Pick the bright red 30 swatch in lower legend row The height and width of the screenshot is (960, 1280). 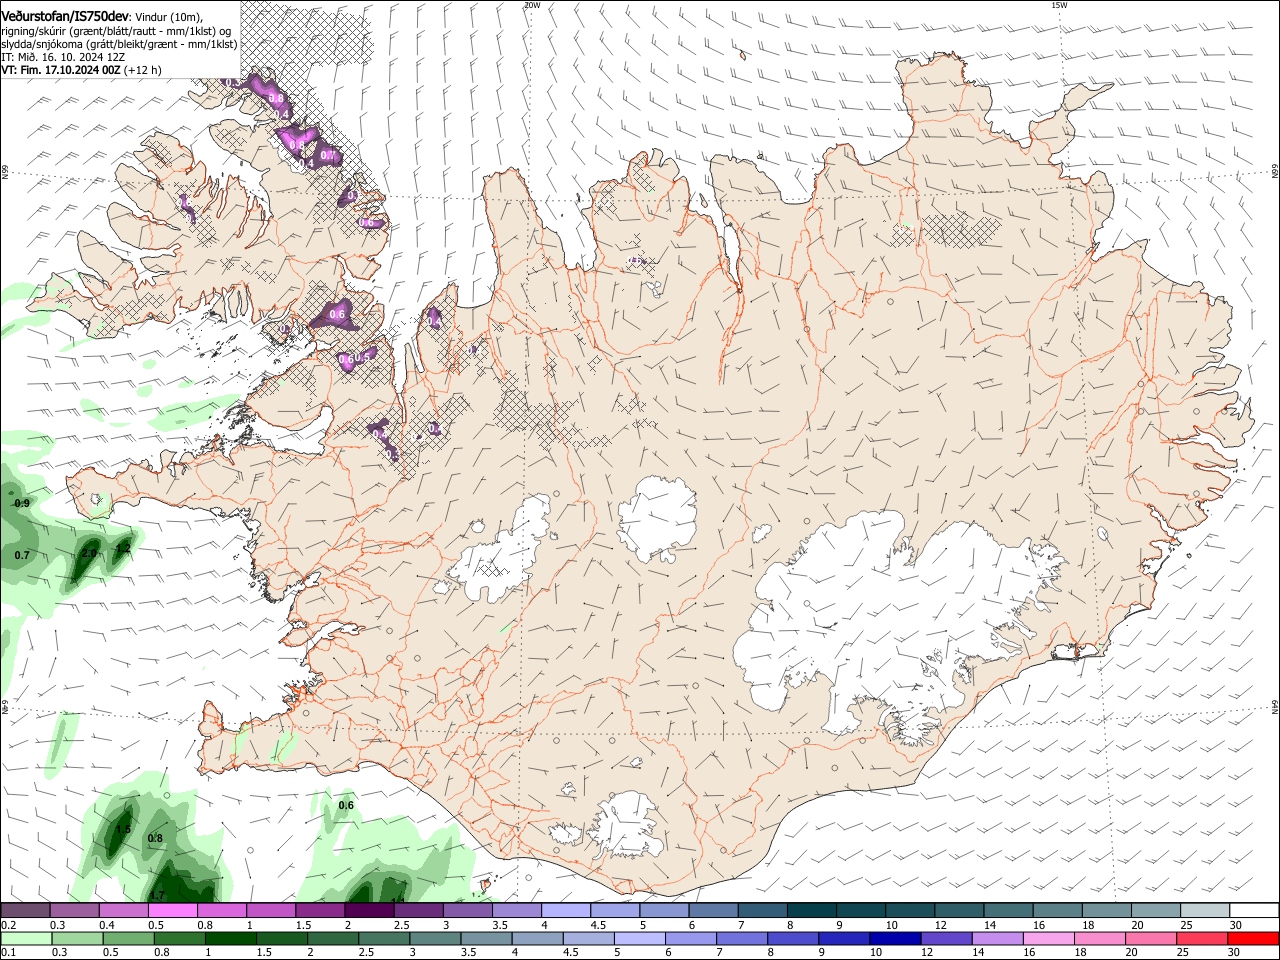point(1254,939)
